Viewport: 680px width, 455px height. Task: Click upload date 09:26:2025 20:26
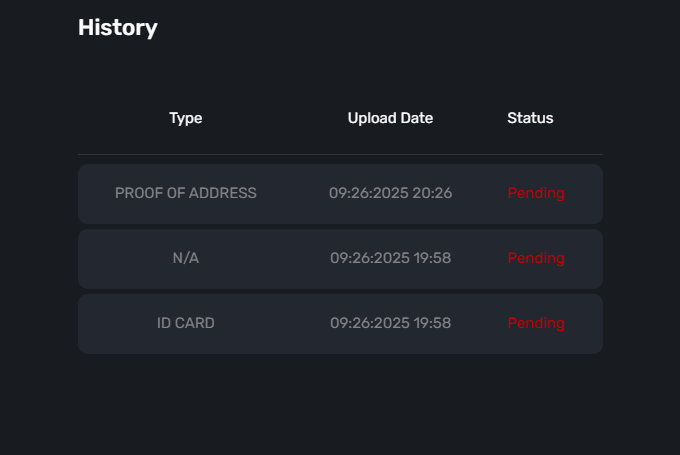[390, 193]
